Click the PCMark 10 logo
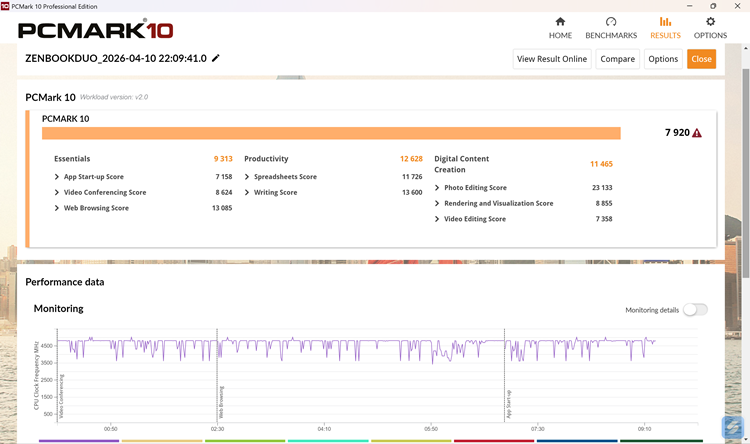 pos(96,30)
